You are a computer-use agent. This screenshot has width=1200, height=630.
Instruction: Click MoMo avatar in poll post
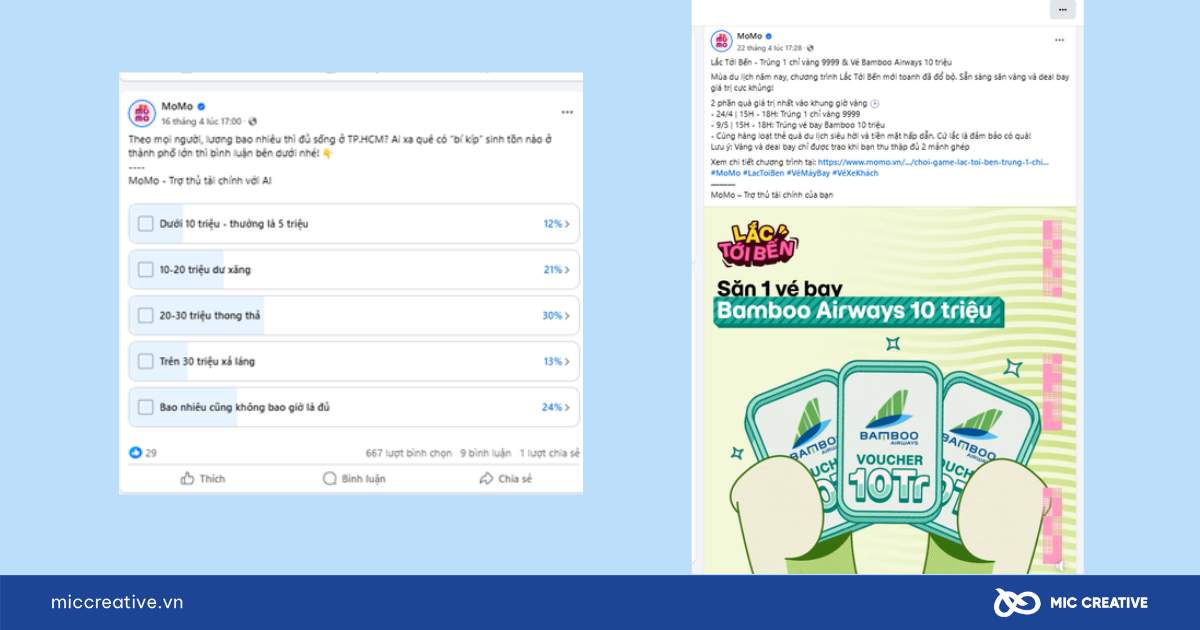[x=143, y=112]
